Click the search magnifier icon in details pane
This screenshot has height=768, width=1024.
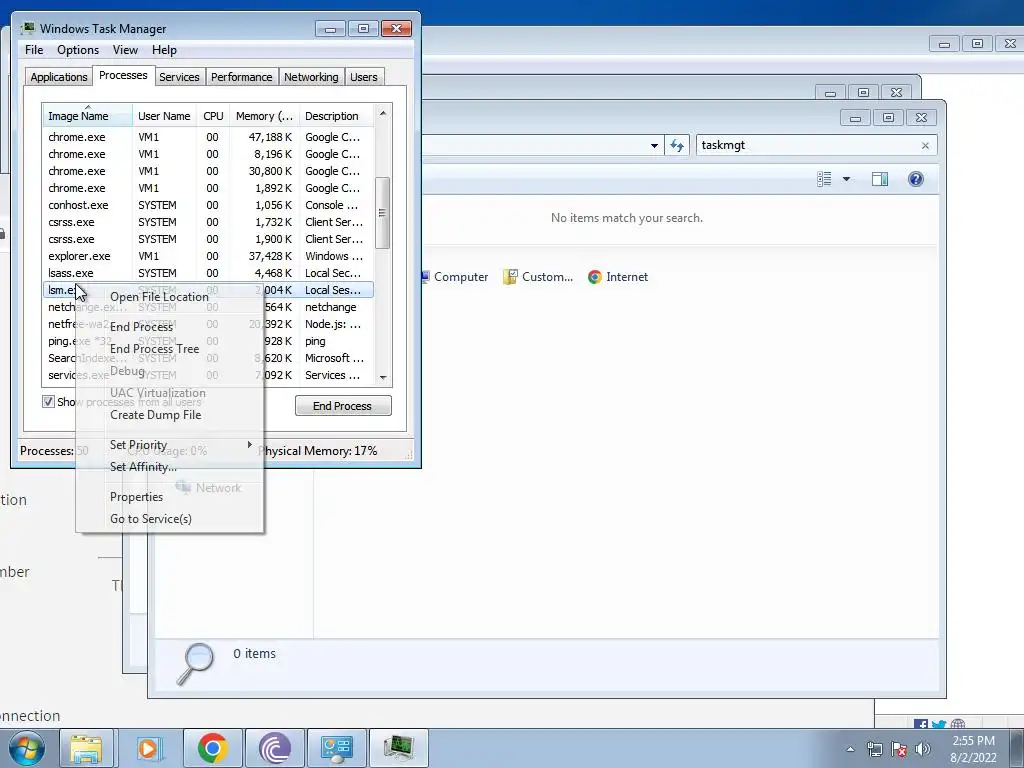195,663
